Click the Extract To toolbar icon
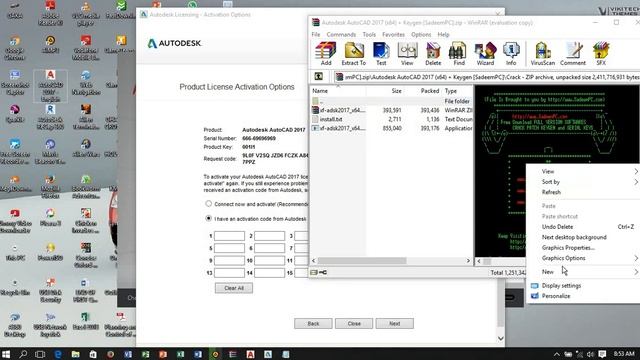The width and height of the screenshot is (640, 360). (353, 53)
